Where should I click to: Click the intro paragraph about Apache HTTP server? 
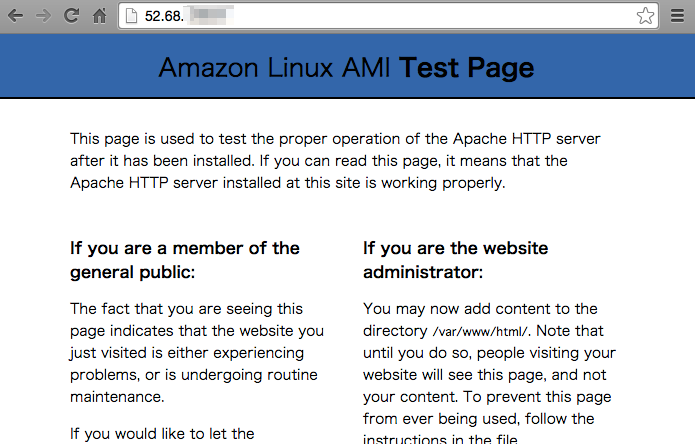pyautogui.click(x=335, y=160)
